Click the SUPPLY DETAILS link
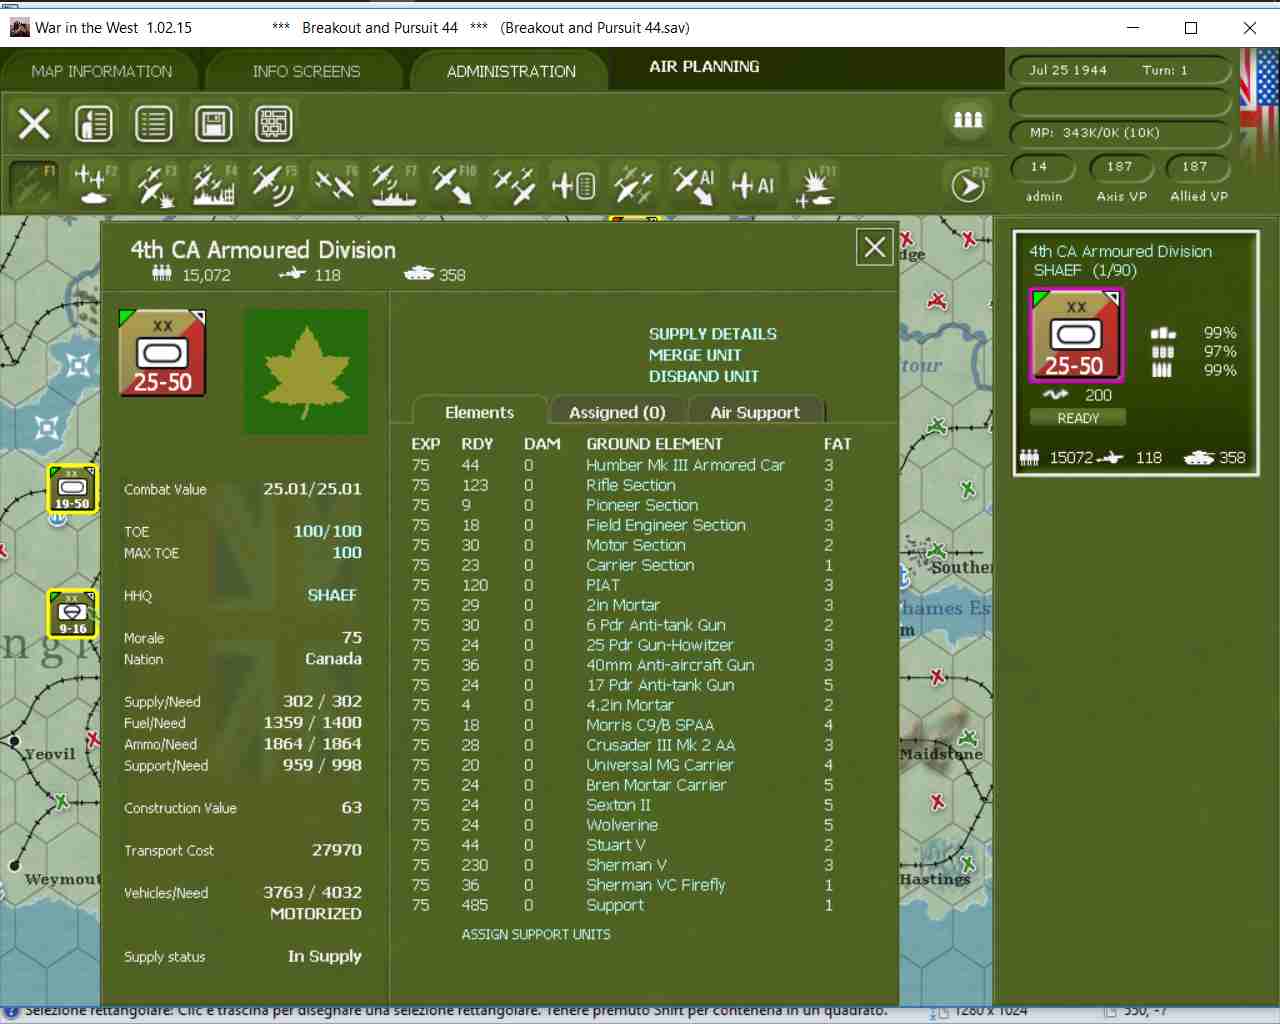This screenshot has width=1280, height=1024. [713, 334]
